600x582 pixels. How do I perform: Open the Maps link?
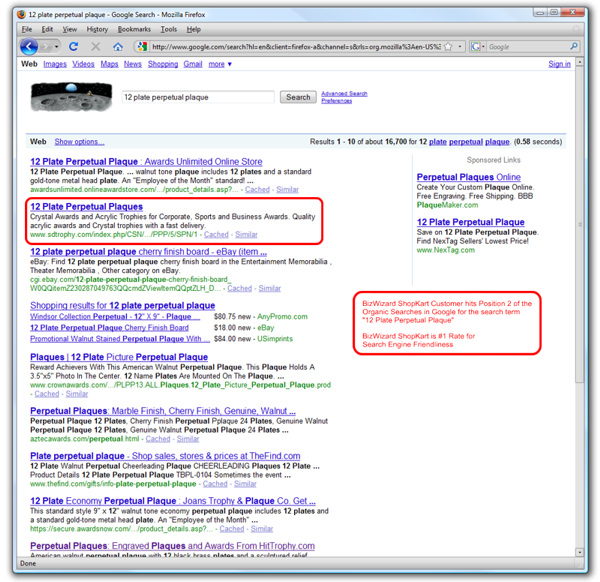coord(109,64)
